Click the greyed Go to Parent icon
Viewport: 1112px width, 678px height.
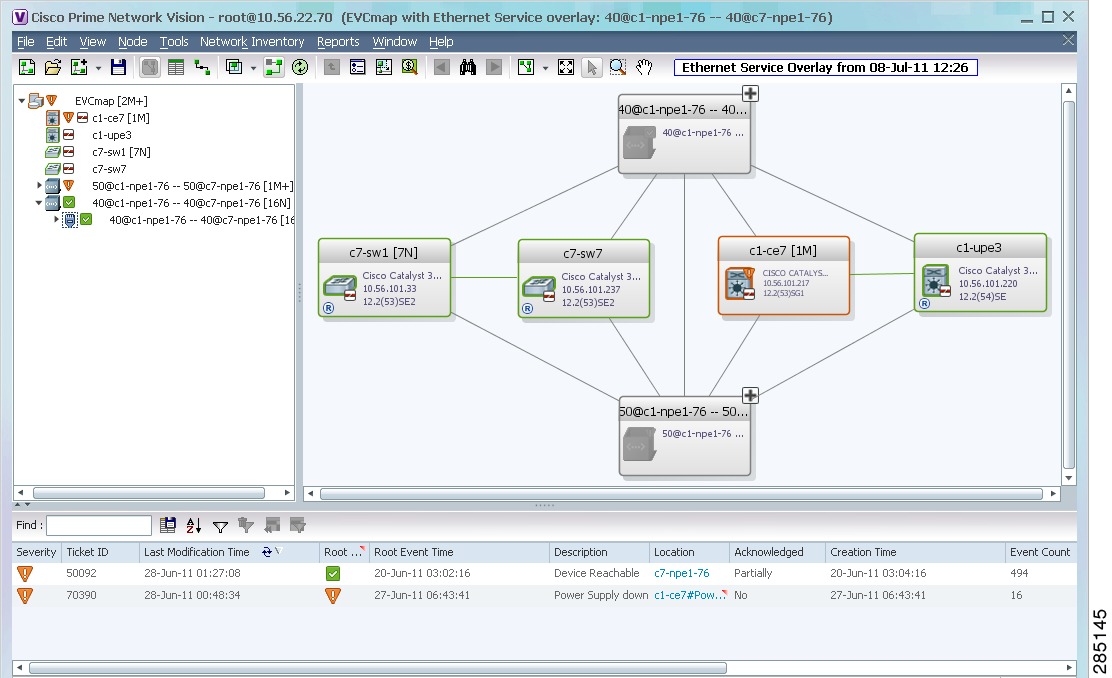pyautogui.click(x=331, y=67)
